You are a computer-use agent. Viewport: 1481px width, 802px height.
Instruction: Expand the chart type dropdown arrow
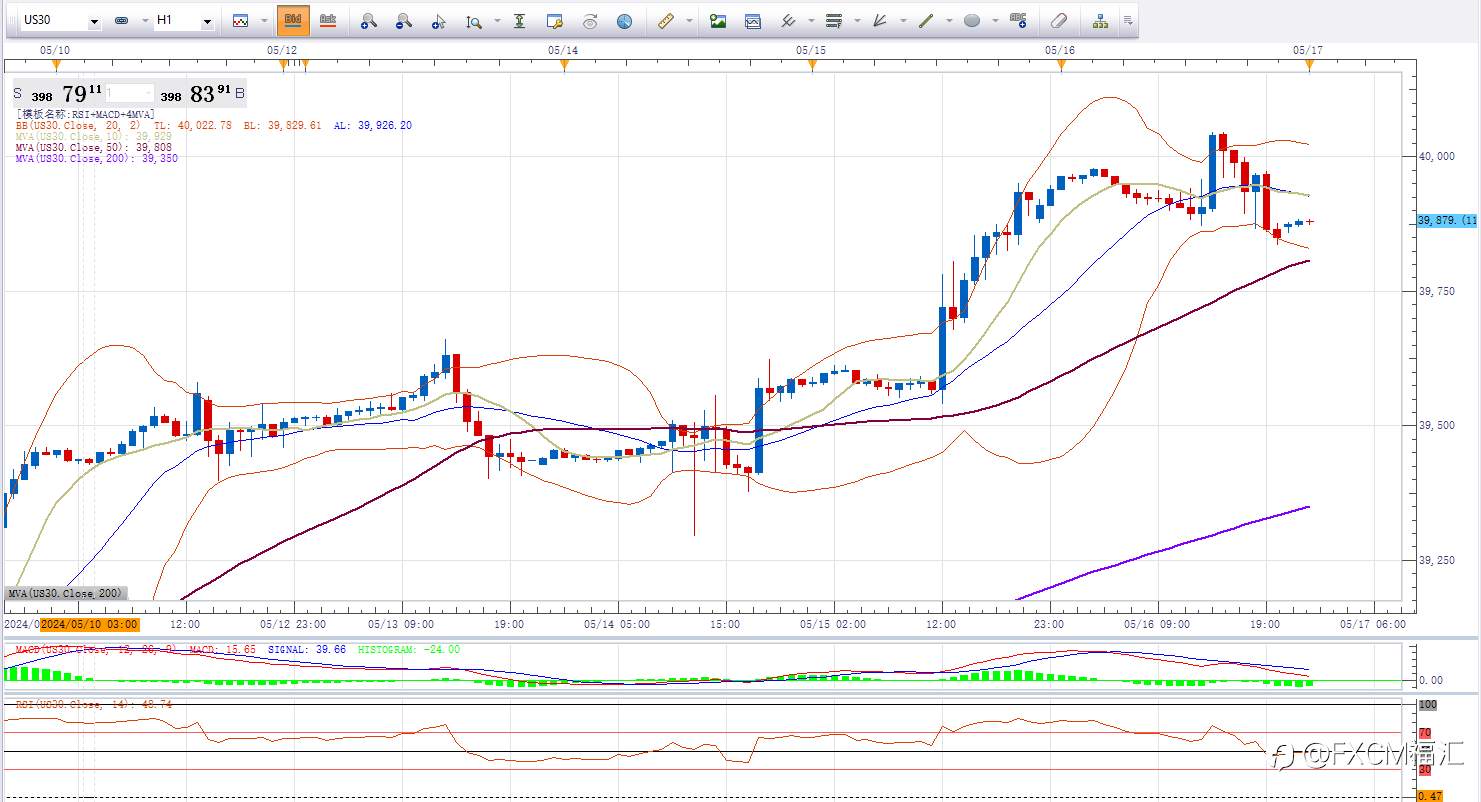(264, 20)
